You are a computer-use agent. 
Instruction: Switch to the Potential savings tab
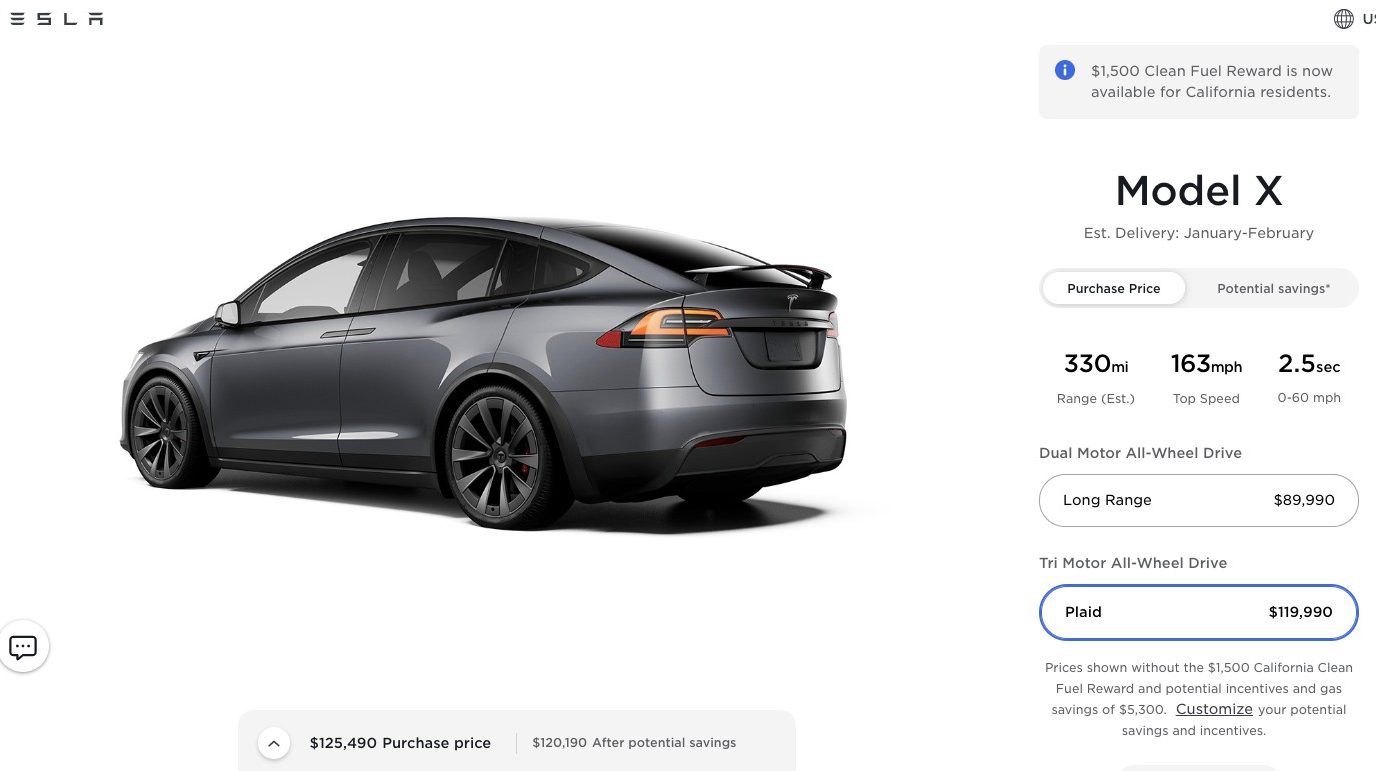pyautogui.click(x=1273, y=288)
